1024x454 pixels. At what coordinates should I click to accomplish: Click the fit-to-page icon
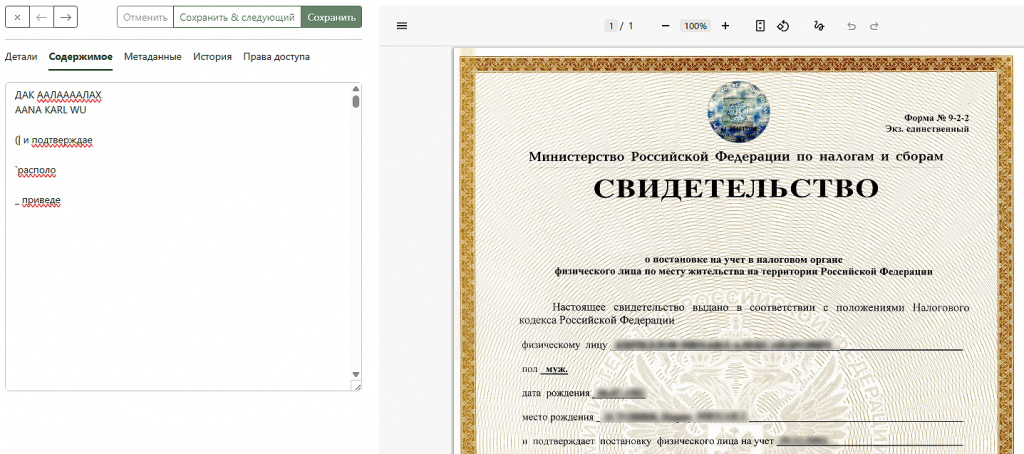coord(761,26)
